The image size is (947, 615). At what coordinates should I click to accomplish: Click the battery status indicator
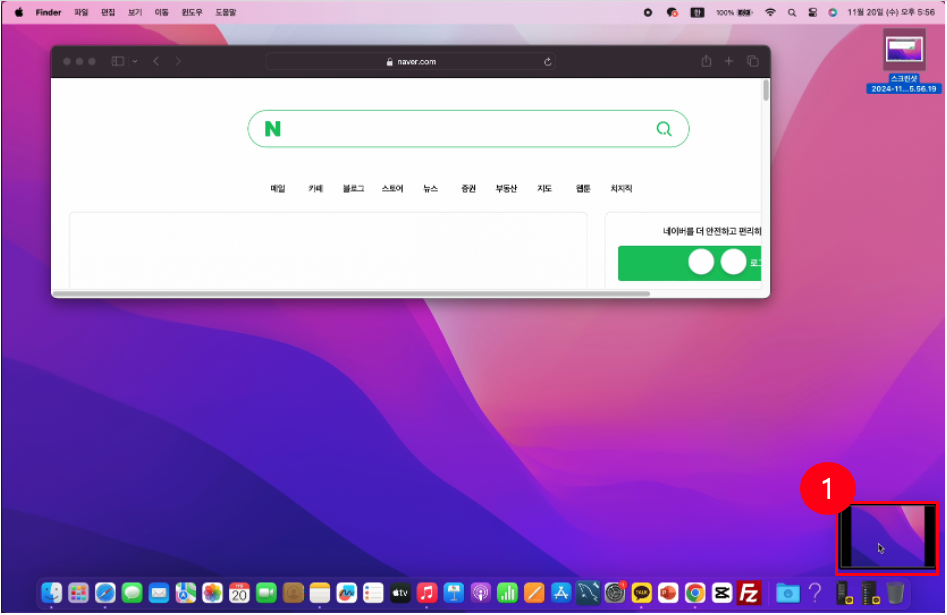click(734, 12)
